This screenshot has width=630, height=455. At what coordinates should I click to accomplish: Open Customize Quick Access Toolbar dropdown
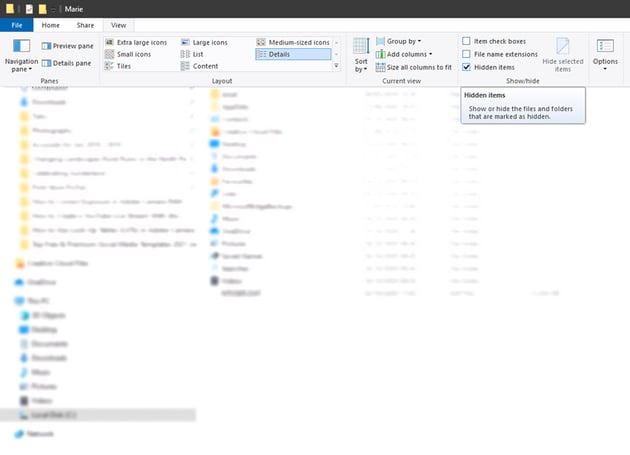tap(53, 9)
